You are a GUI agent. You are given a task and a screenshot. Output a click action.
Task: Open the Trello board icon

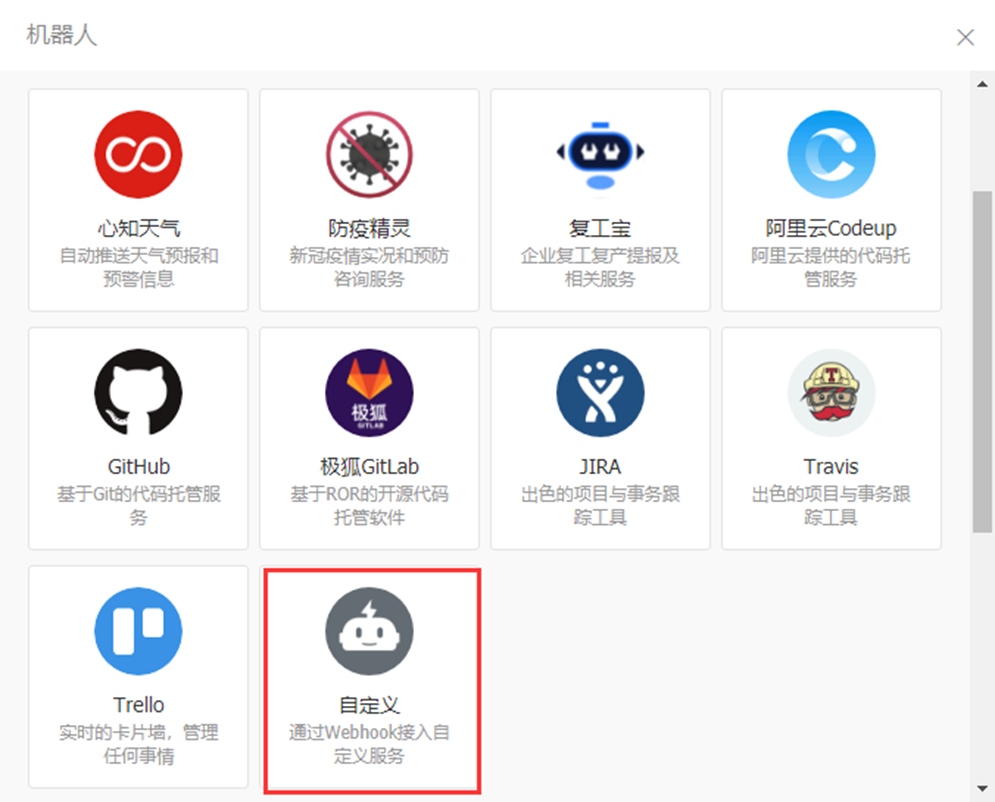[x=138, y=631]
